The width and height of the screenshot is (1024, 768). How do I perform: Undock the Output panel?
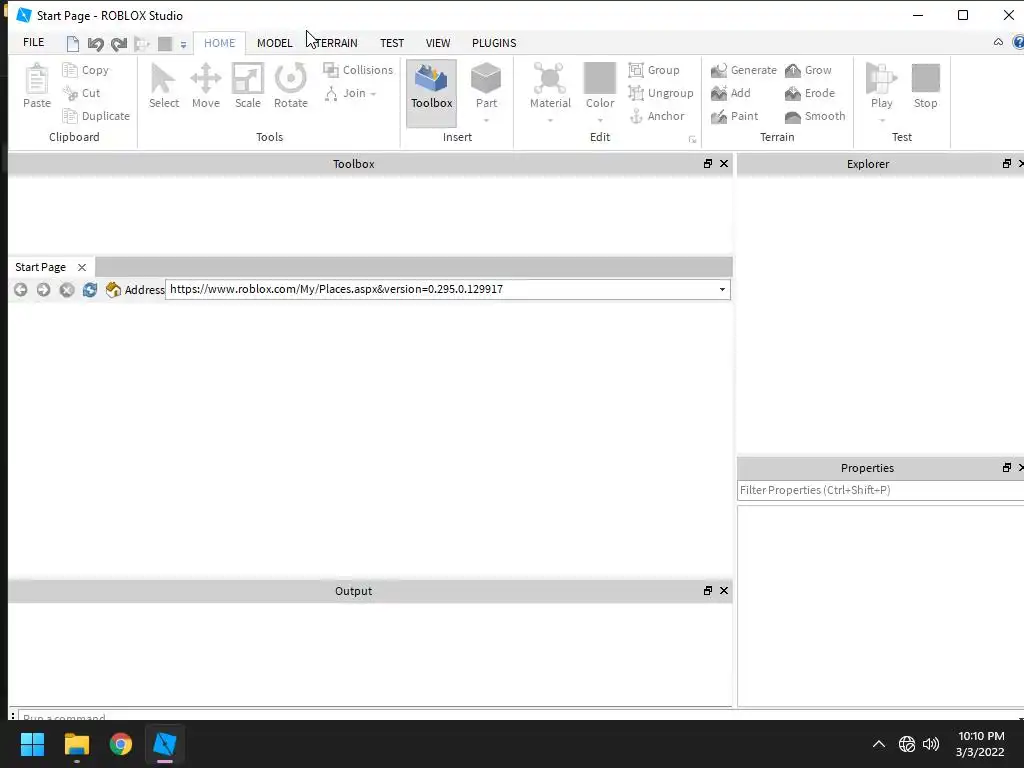(x=707, y=590)
